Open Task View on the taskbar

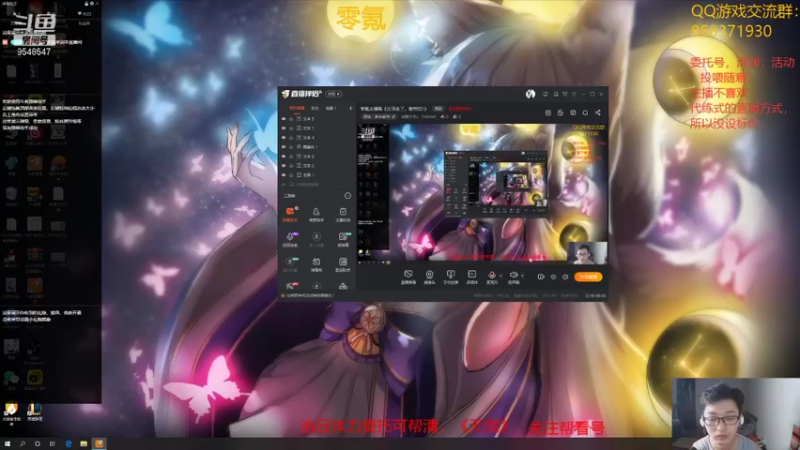pos(52,444)
